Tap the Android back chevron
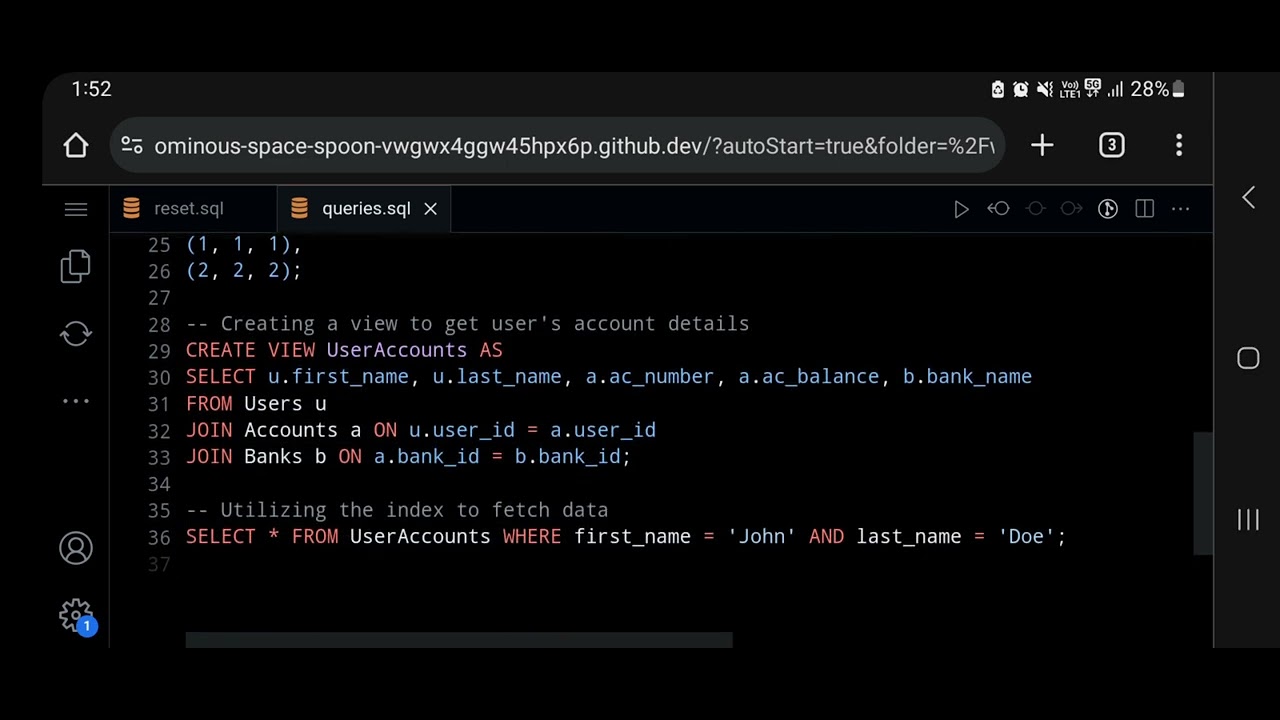Viewport: 1280px width, 720px height. click(1248, 198)
